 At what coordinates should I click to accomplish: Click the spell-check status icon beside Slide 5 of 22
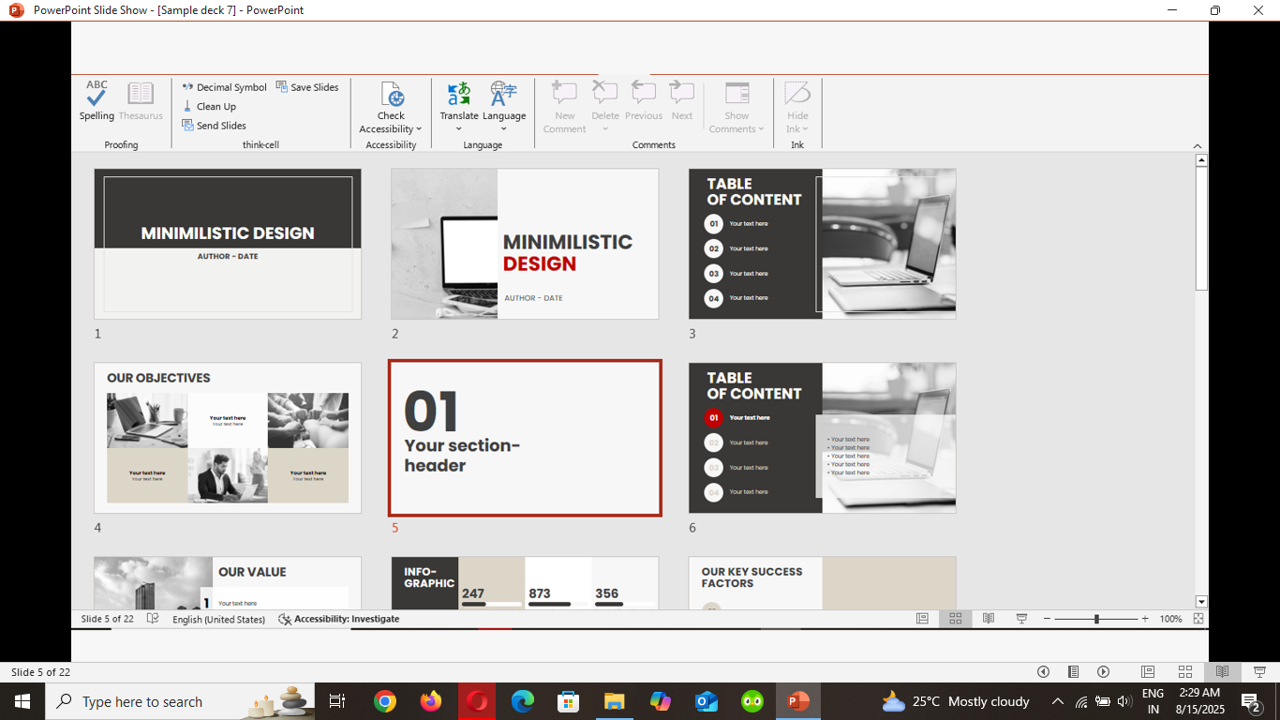pyautogui.click(x=153, y=619)
